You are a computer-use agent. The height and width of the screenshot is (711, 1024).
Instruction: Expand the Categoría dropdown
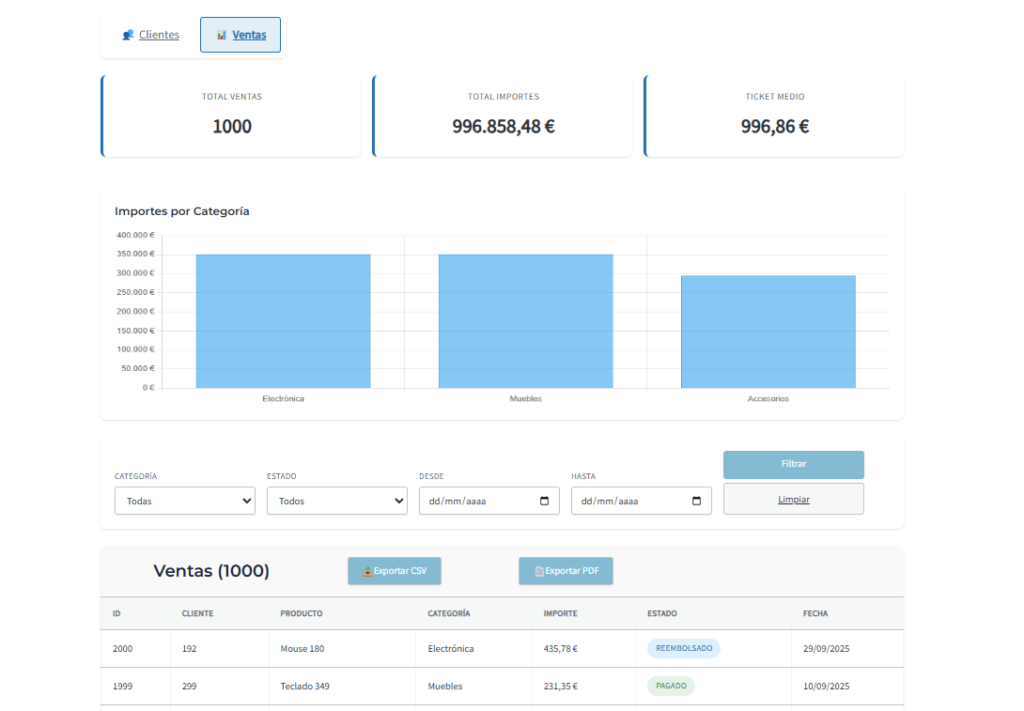point(185,501)
